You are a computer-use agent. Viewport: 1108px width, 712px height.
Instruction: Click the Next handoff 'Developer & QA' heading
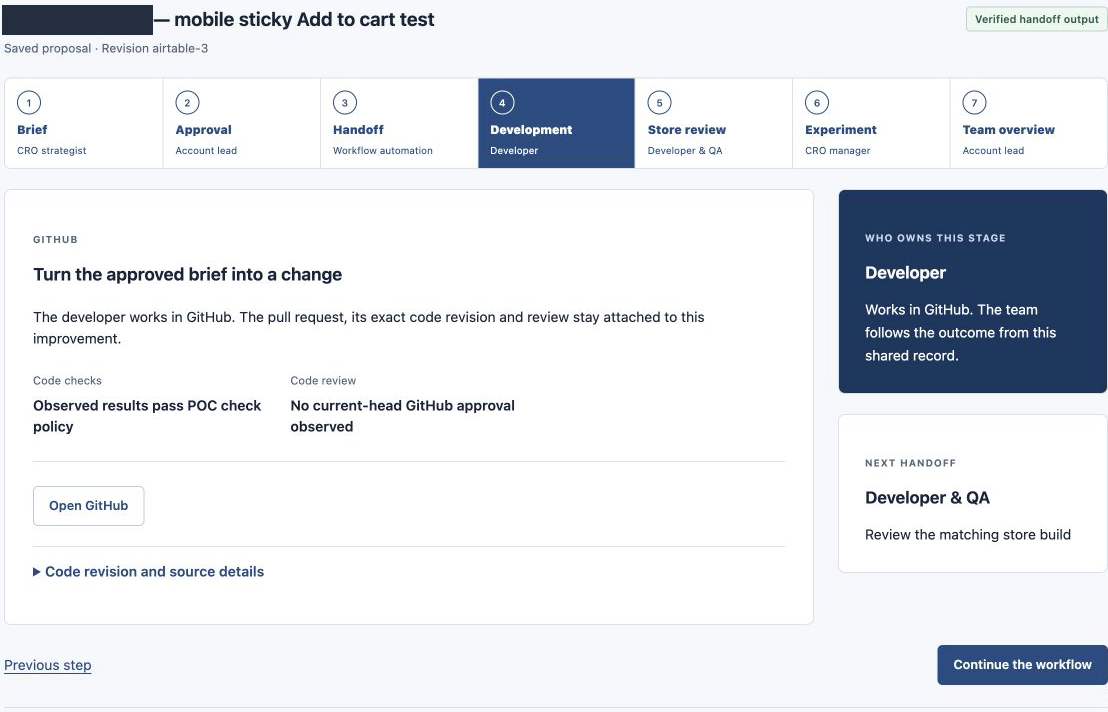click(x=927, y=498)
